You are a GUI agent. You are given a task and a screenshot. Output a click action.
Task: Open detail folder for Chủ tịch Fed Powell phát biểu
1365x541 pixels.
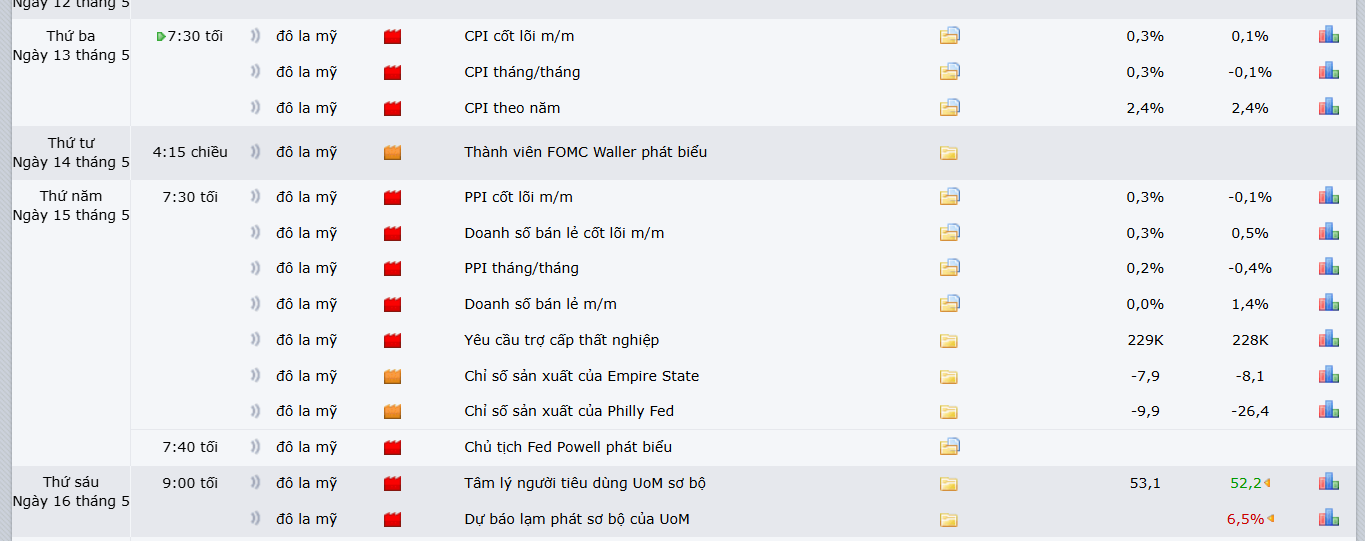[949, 447]
